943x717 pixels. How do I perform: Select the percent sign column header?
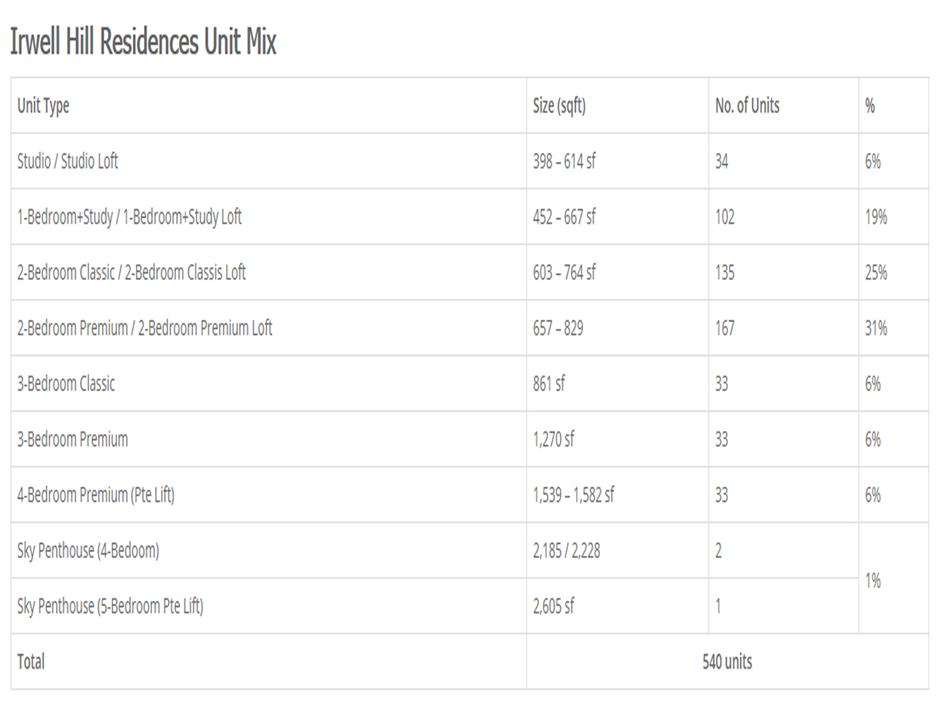870,106
